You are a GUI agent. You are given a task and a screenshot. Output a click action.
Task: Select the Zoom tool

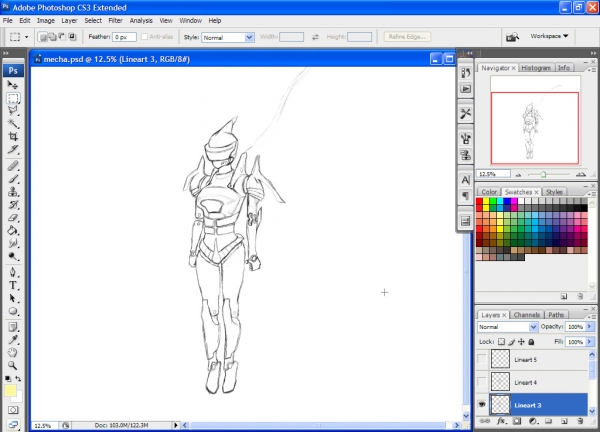(x=13, y=365)
